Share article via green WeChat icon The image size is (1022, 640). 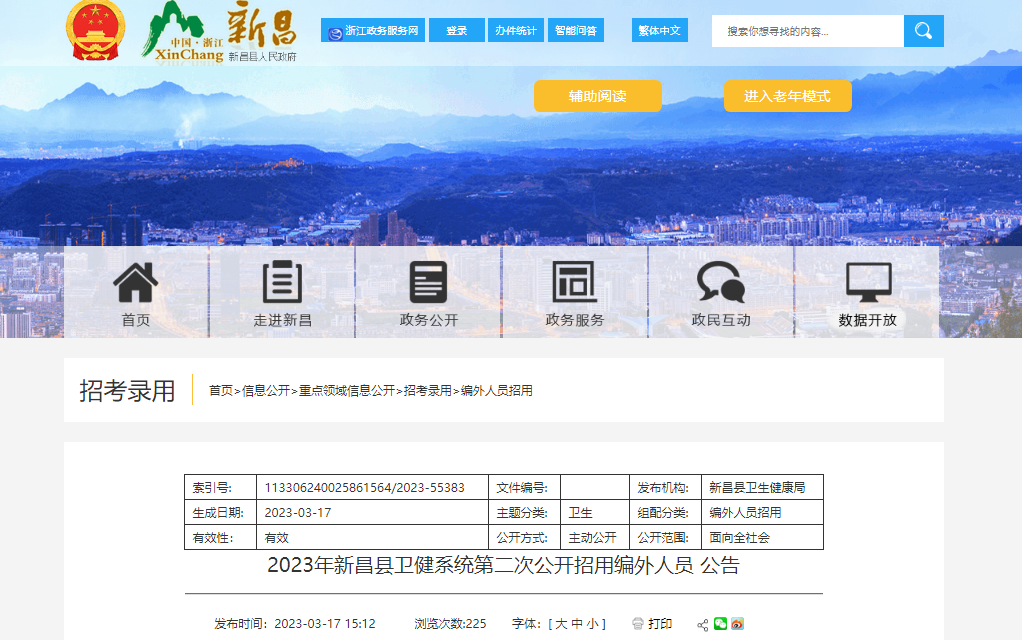pos(720,624)
